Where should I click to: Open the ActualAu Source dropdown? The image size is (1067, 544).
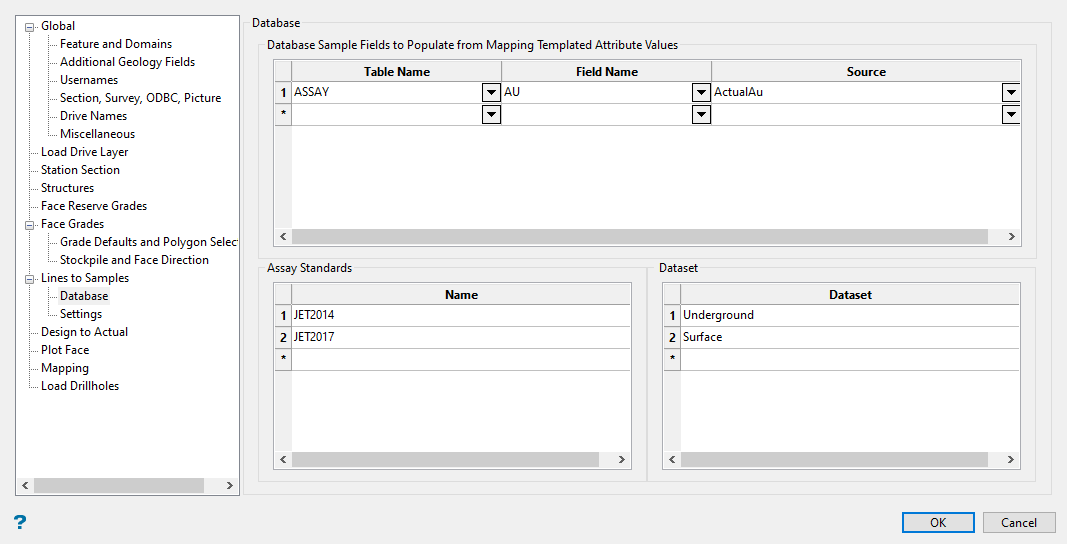click(x=1011, y=93)
